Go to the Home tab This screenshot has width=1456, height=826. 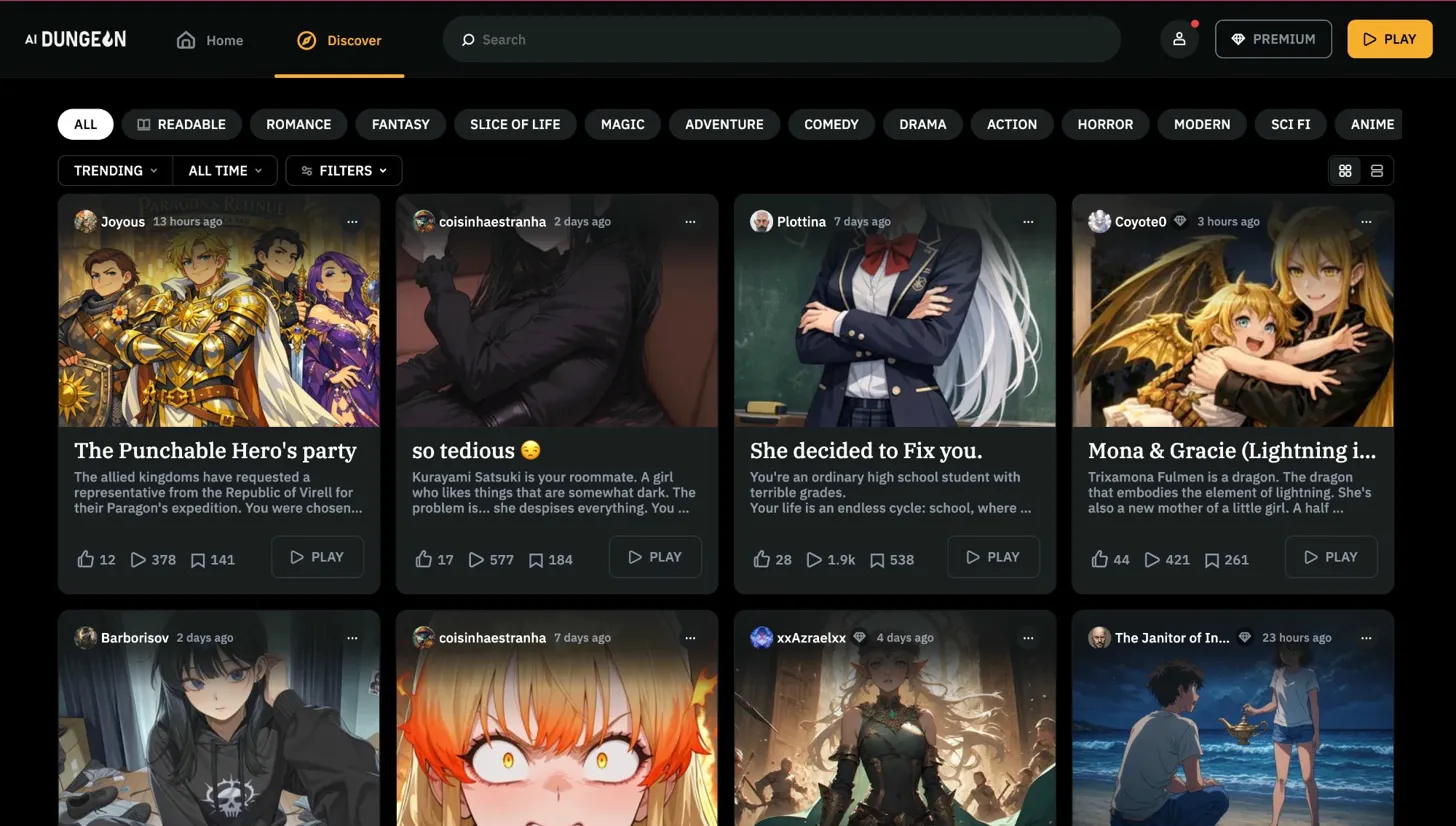pyautogui.click(x=210, y=40)
